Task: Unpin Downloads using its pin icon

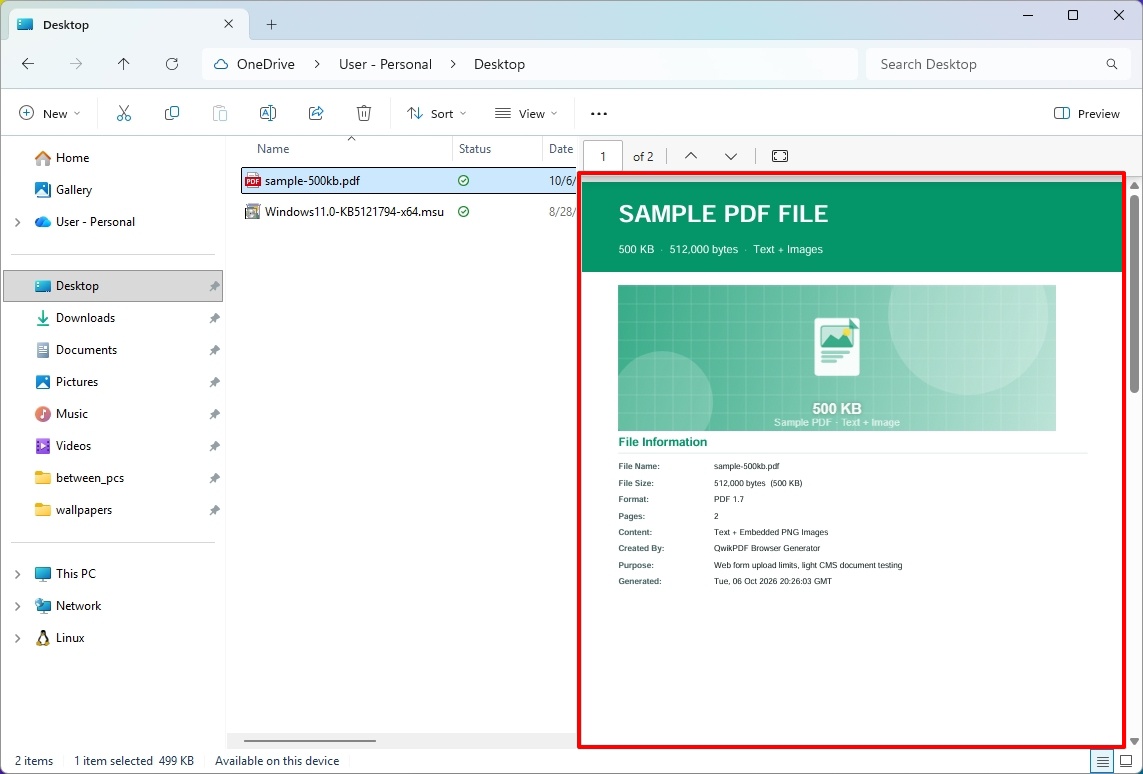Action: (214, 318)
